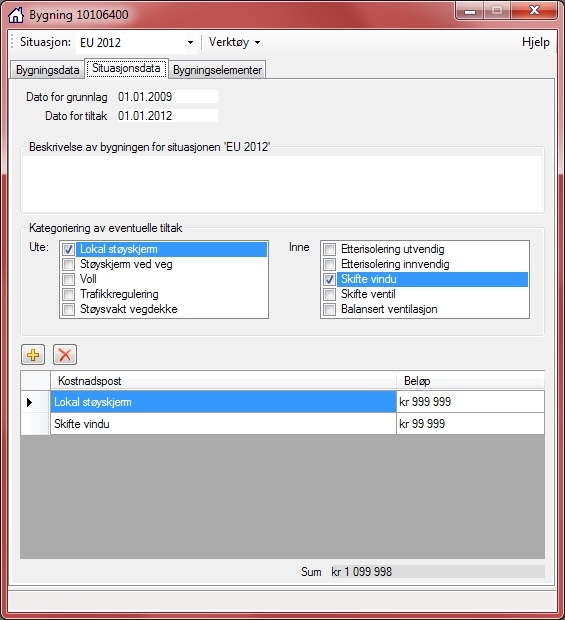Click the red X delete cost item icon
Image resolution: width=565 pixels, height=620 pixels.
pyautogui.click(x=65, y=355)
